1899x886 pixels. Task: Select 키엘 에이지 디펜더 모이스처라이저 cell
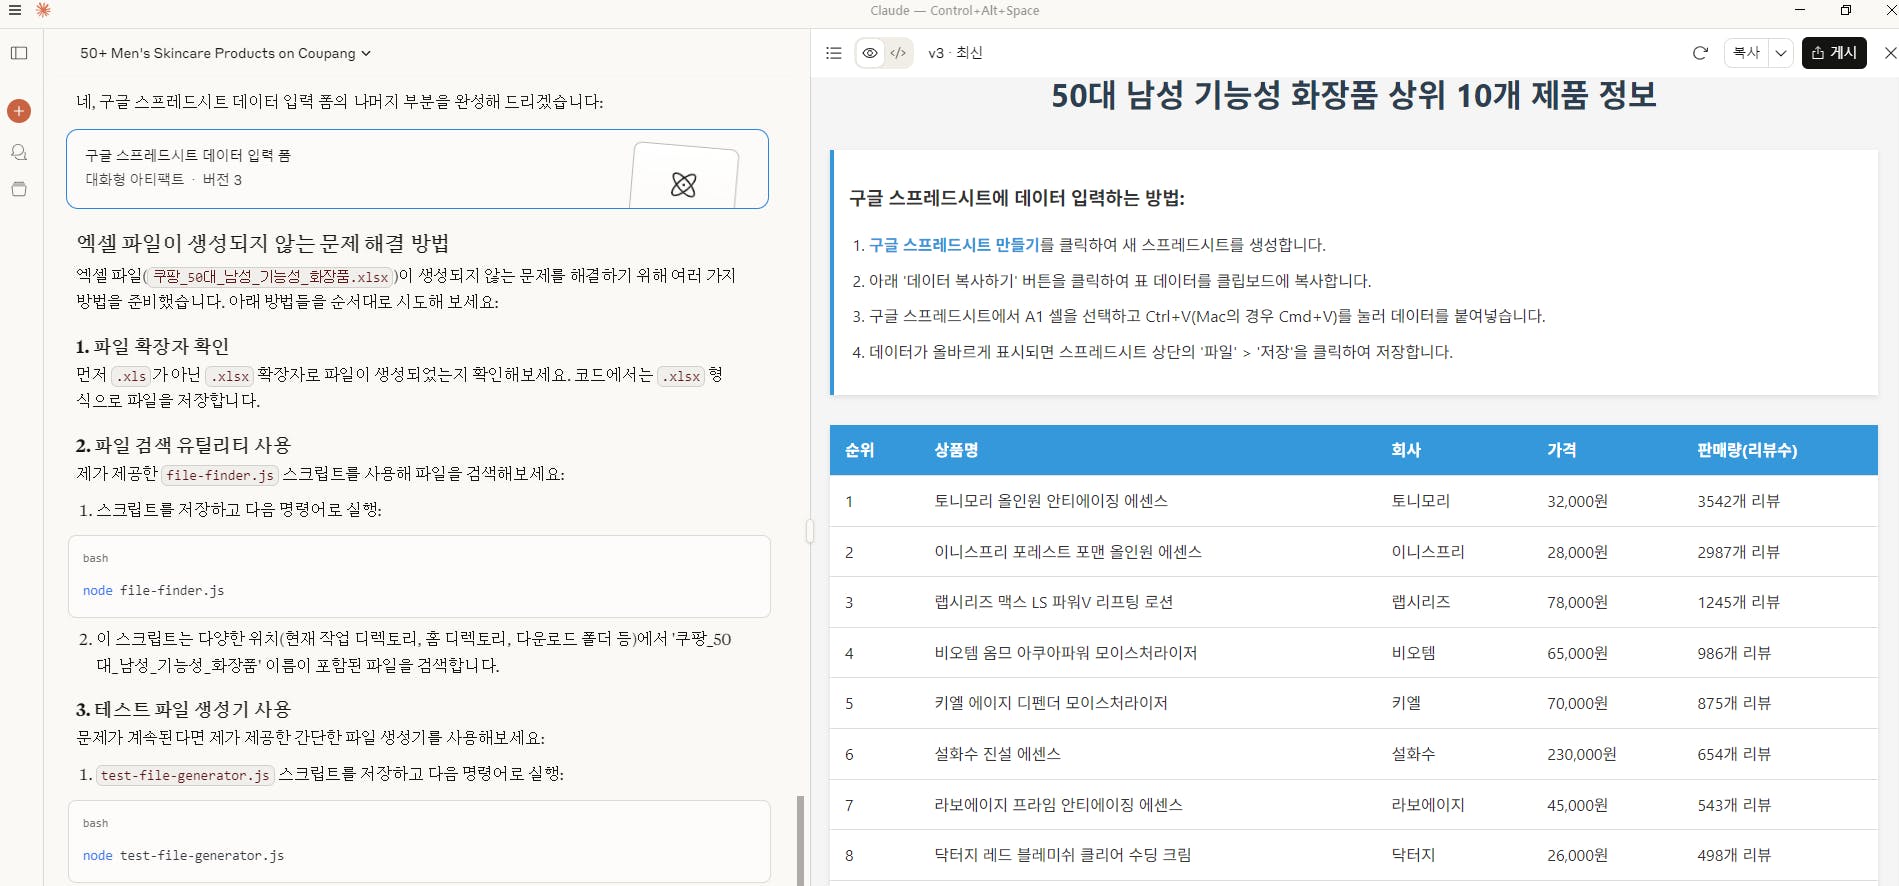pos(1051,703)
